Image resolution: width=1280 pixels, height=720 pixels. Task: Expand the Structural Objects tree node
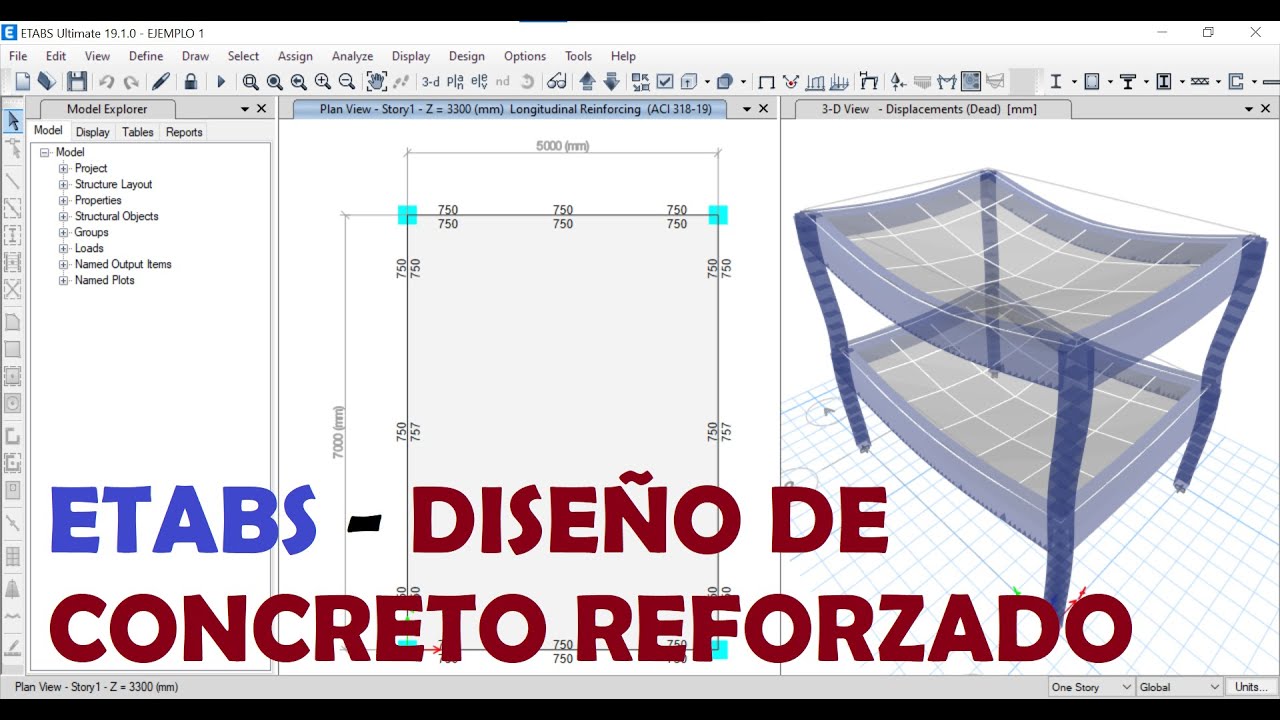64,216
